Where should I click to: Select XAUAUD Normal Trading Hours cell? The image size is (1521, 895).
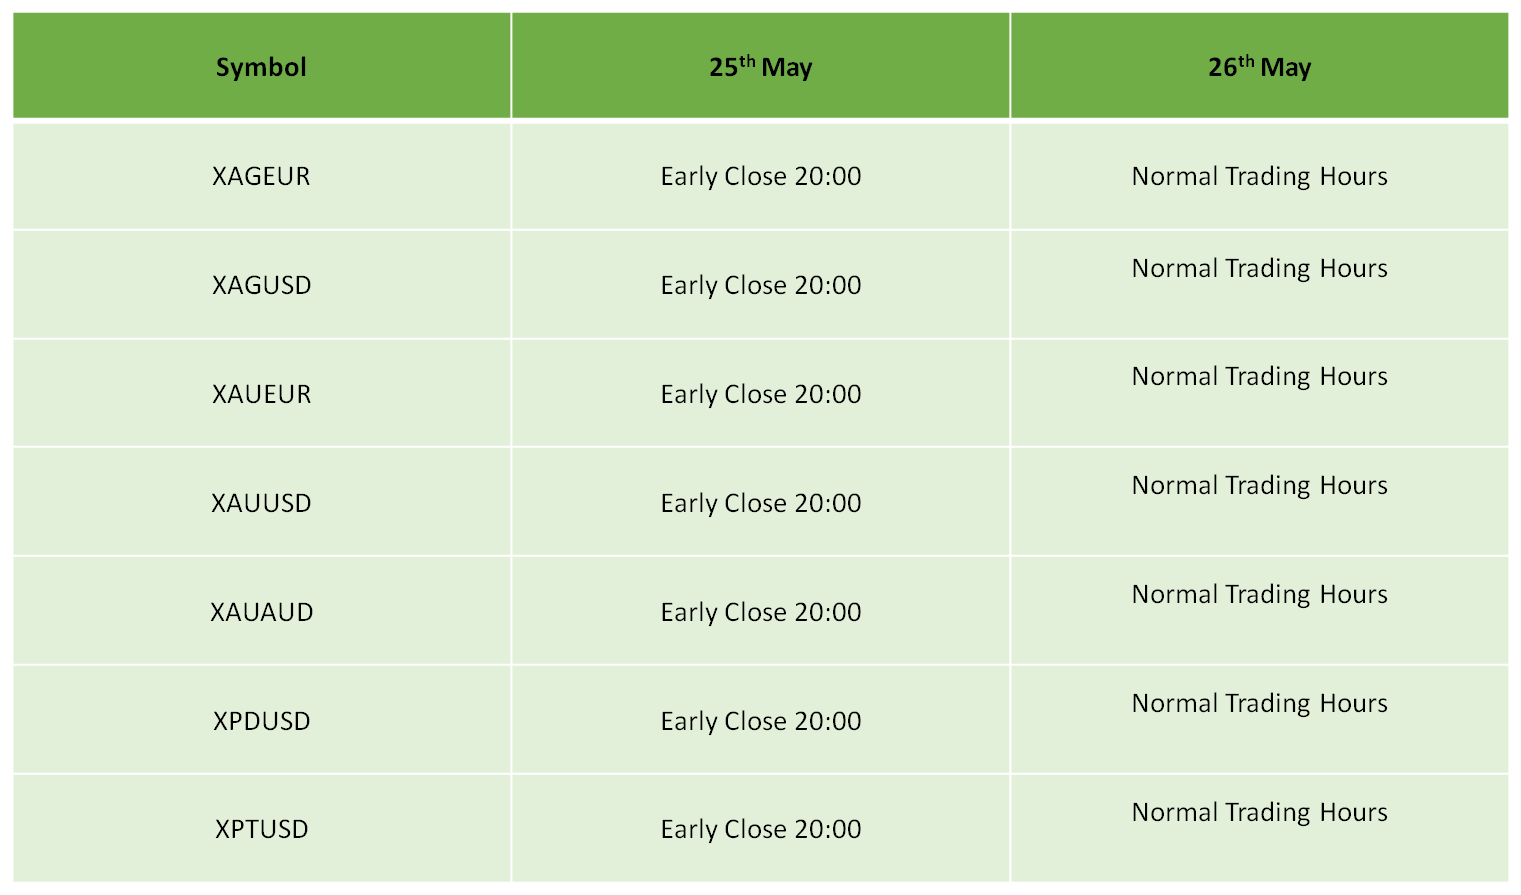pyautogui.click(x=1259, y=611)
